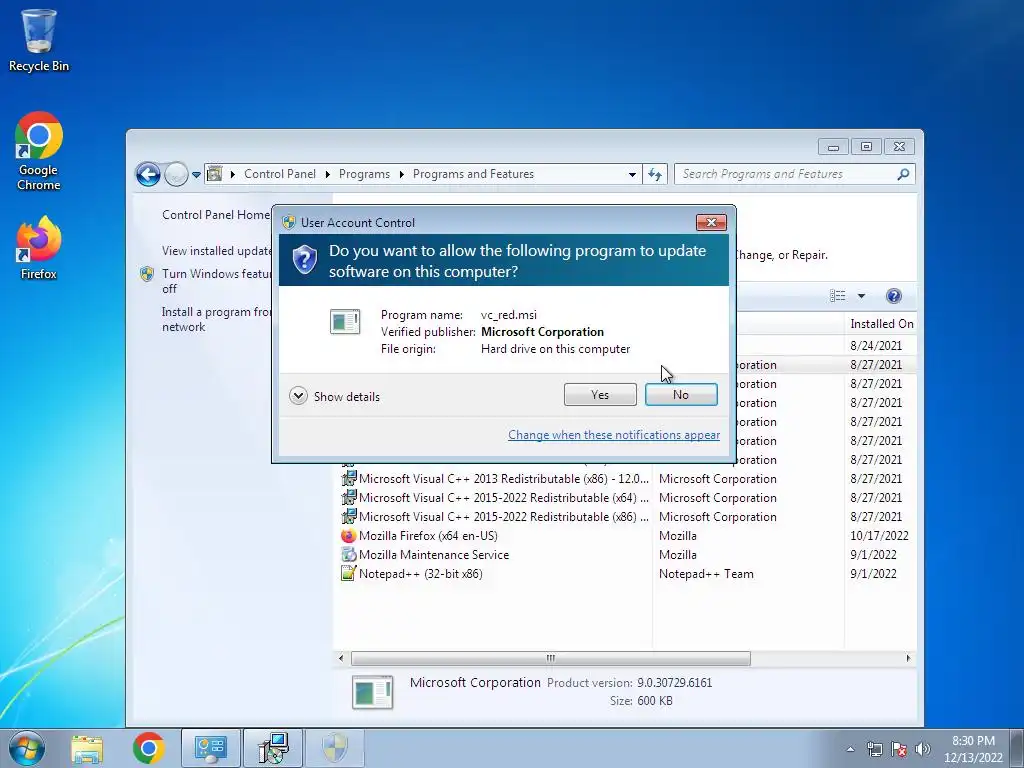Screen dimensions: 1024x768
Task: Open the Firefox desktop shortcut
Action: pos(39,249)
